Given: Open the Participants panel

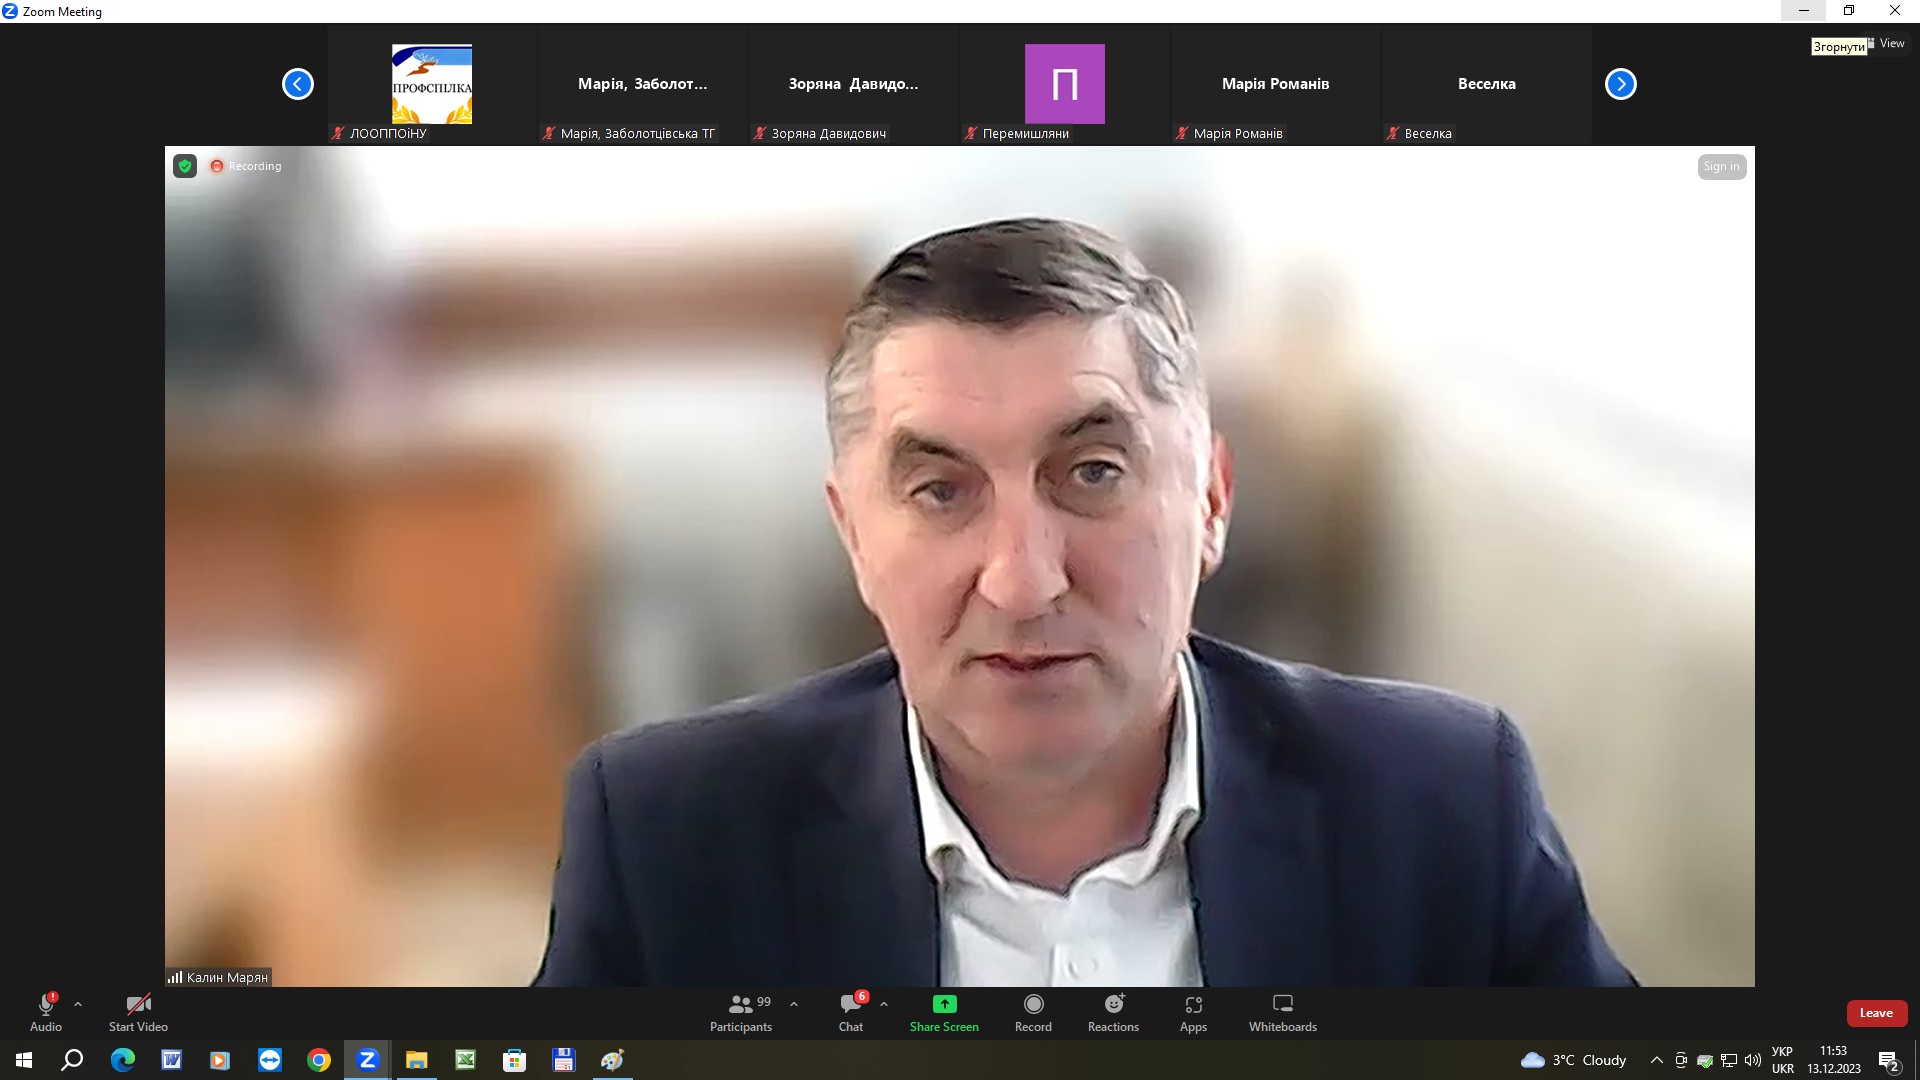Looking at the screenshot, I should 741,1012.
